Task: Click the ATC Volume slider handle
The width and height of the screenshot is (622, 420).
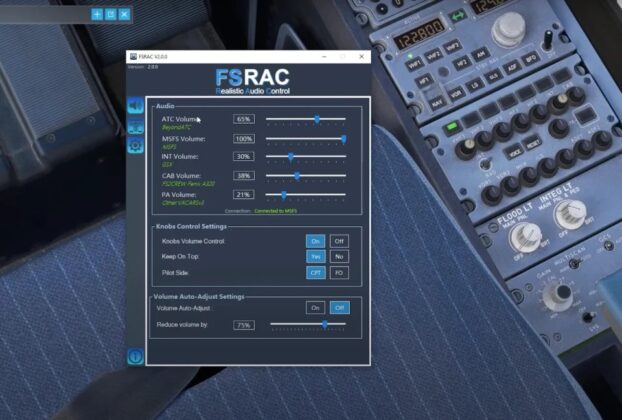Action: (x=317, y=119)
